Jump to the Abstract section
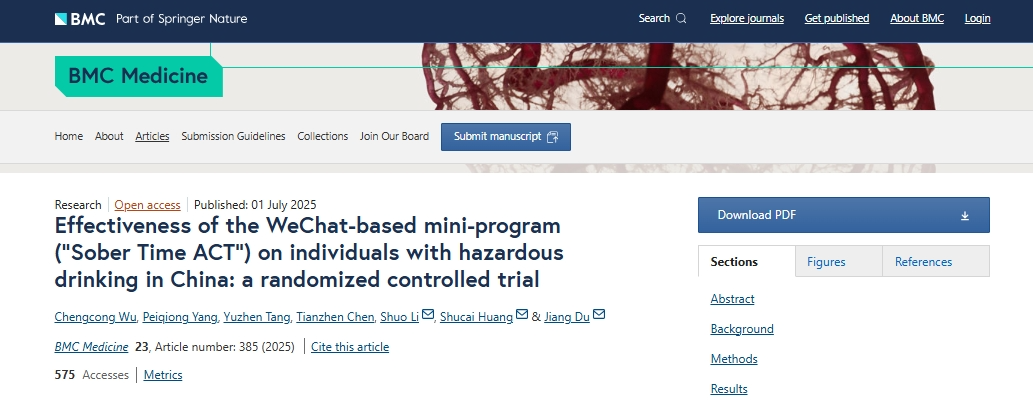 tap(732, 299)
